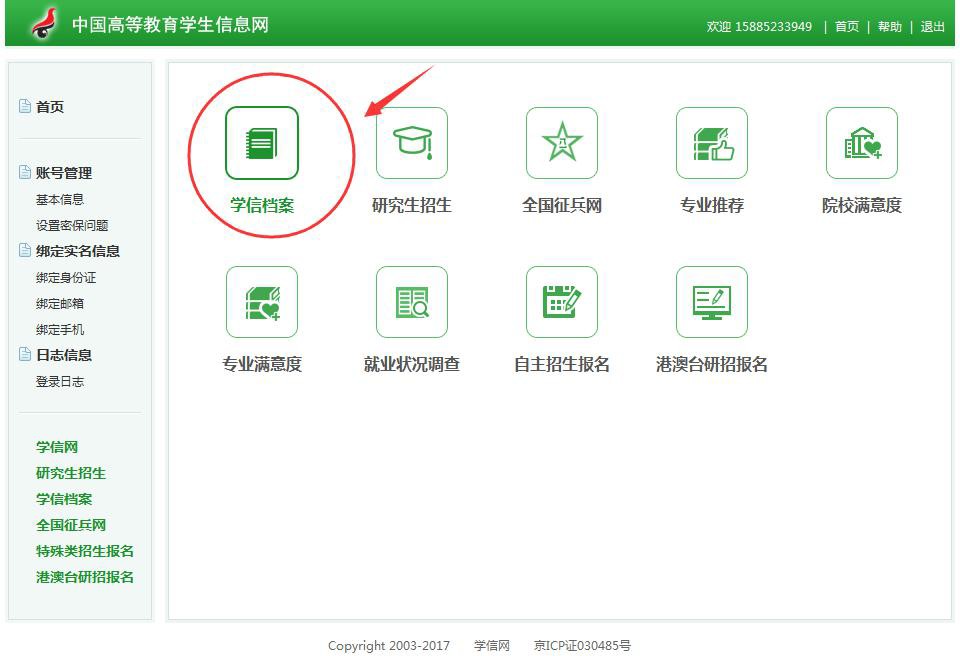The image size is (960, 656).
Task: Click the 研究生招生 graduation cap icon
Action: (411, 143)
